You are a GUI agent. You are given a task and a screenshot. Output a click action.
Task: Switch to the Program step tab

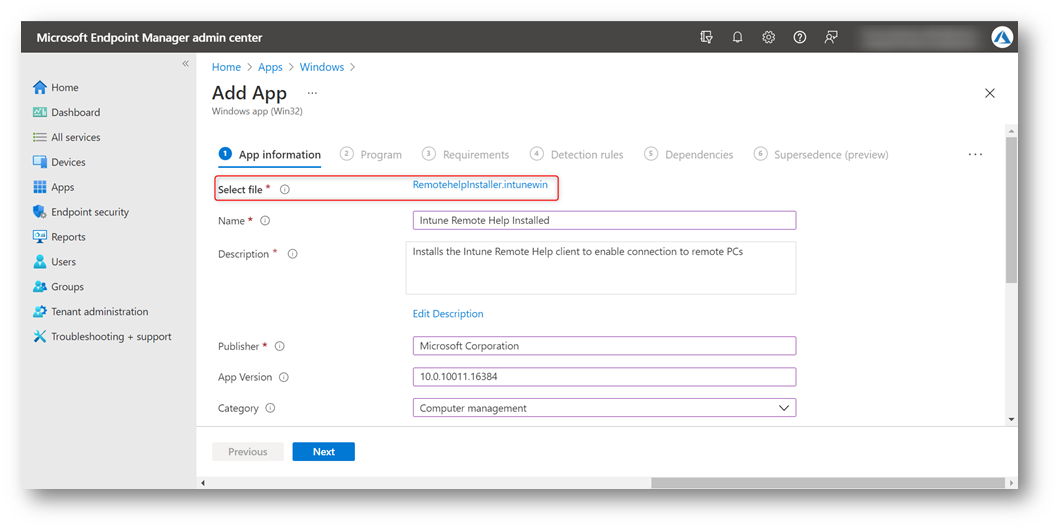click(370, 154)
